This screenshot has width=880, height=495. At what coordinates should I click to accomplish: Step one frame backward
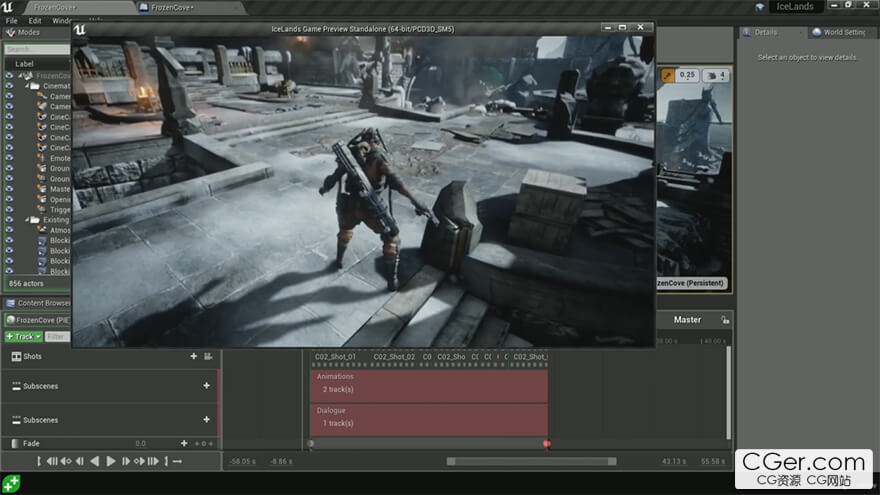pos(80,461)
